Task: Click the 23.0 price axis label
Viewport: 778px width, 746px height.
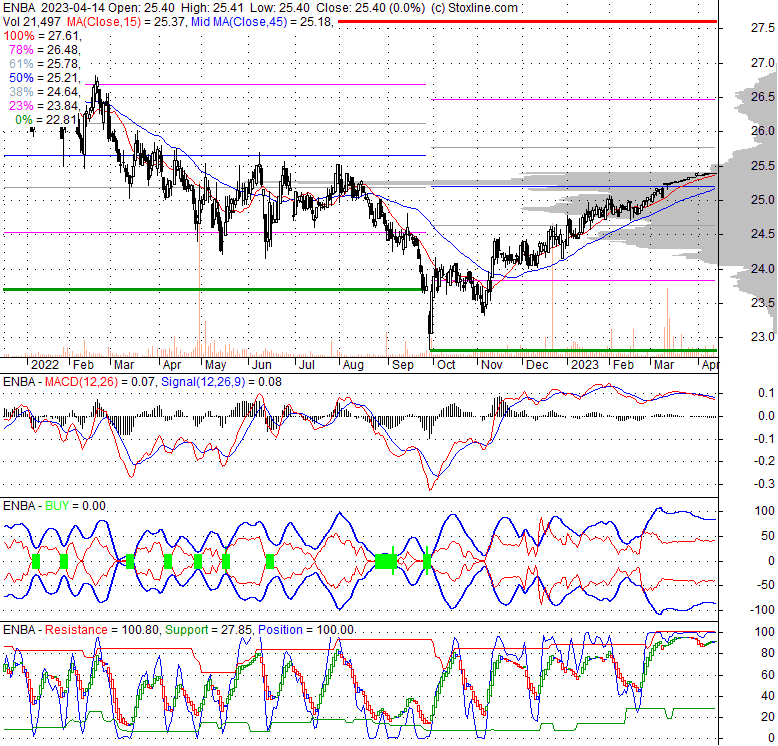Action: point(762,337)
